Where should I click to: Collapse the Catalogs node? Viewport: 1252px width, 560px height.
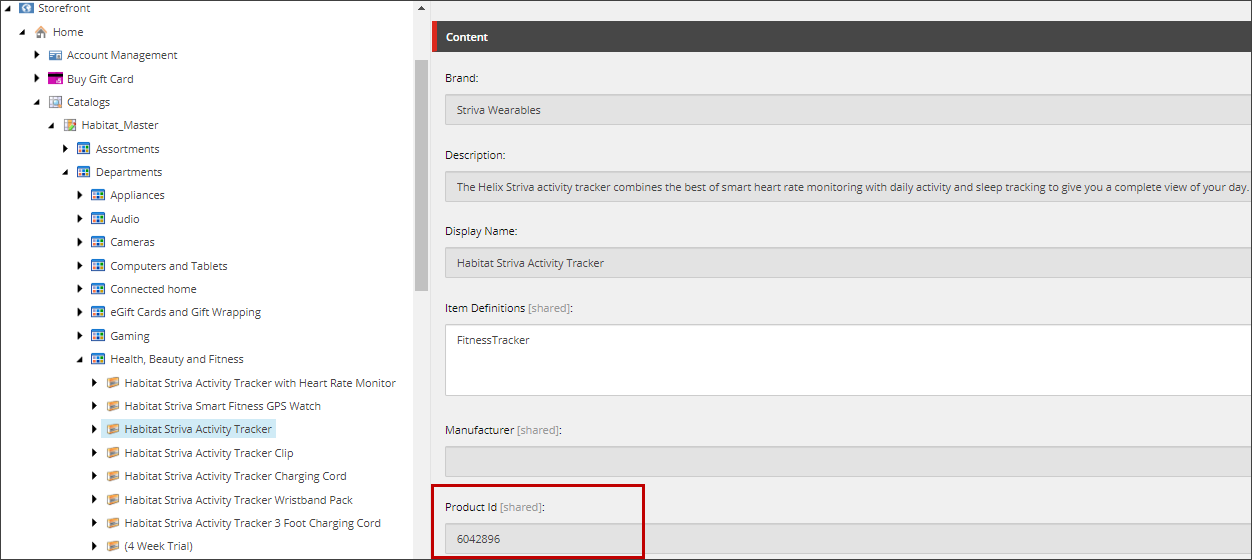(x=37, y=102)
